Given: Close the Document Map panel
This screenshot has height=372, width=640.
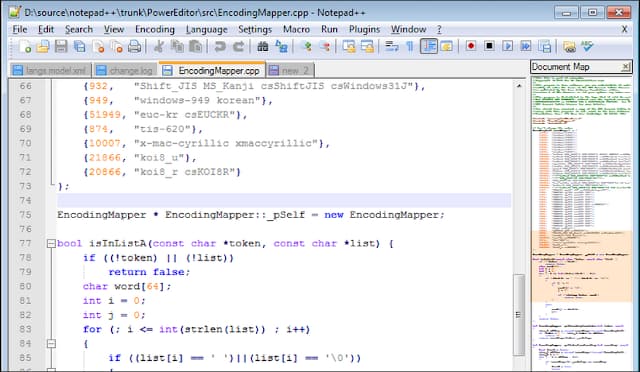Looking at the screenshot, I should pyautogui.click(x=626, y=67).
